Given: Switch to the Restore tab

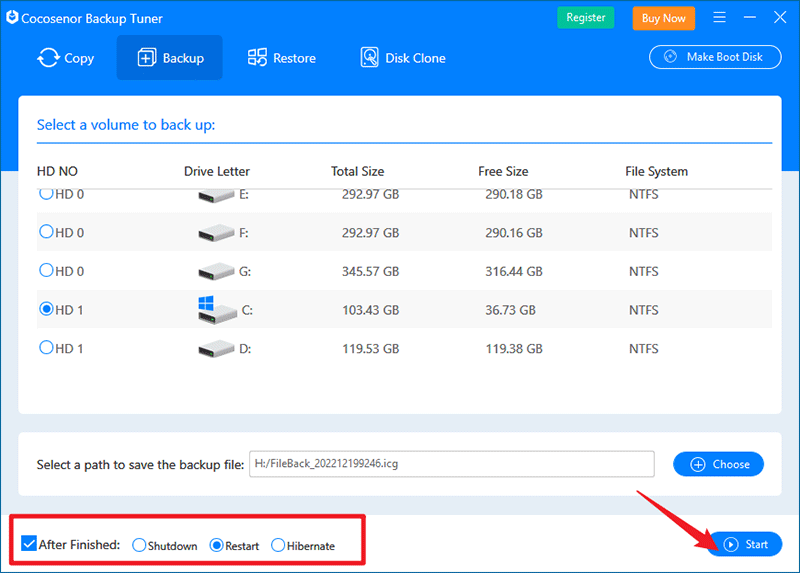Looking at the screenshot, I should coord(282,58).
